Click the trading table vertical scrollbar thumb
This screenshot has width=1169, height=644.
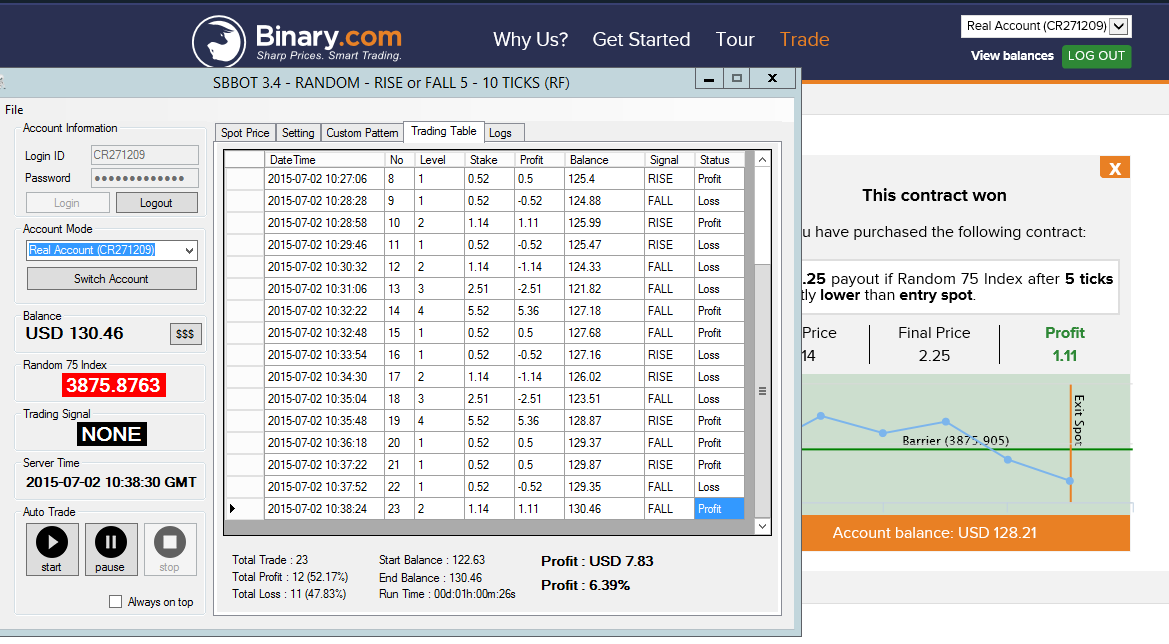pos(762,391)
